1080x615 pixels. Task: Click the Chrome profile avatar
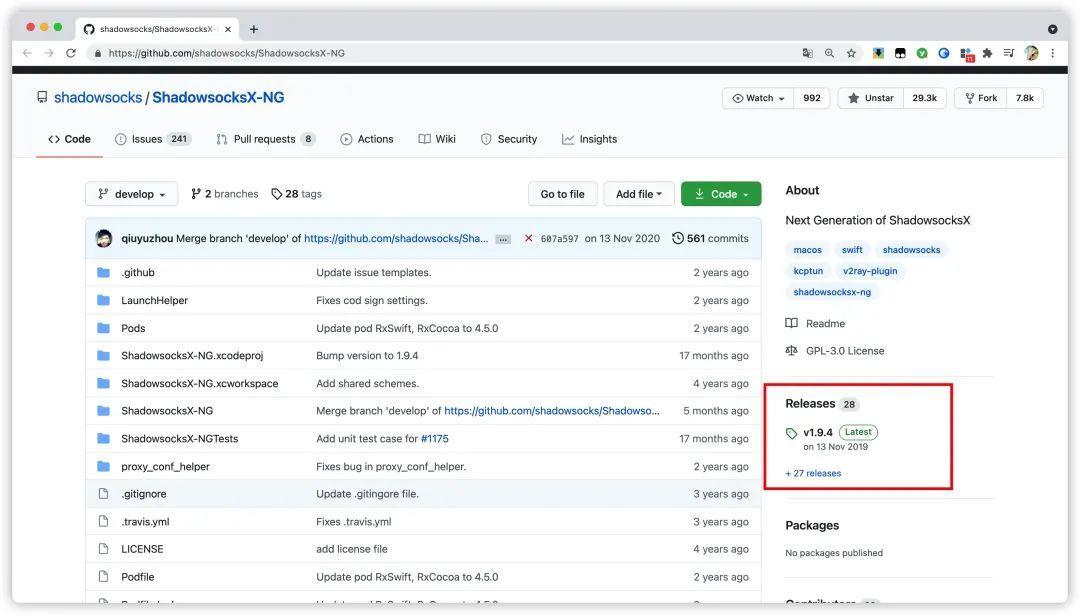tap(1031, 53)
